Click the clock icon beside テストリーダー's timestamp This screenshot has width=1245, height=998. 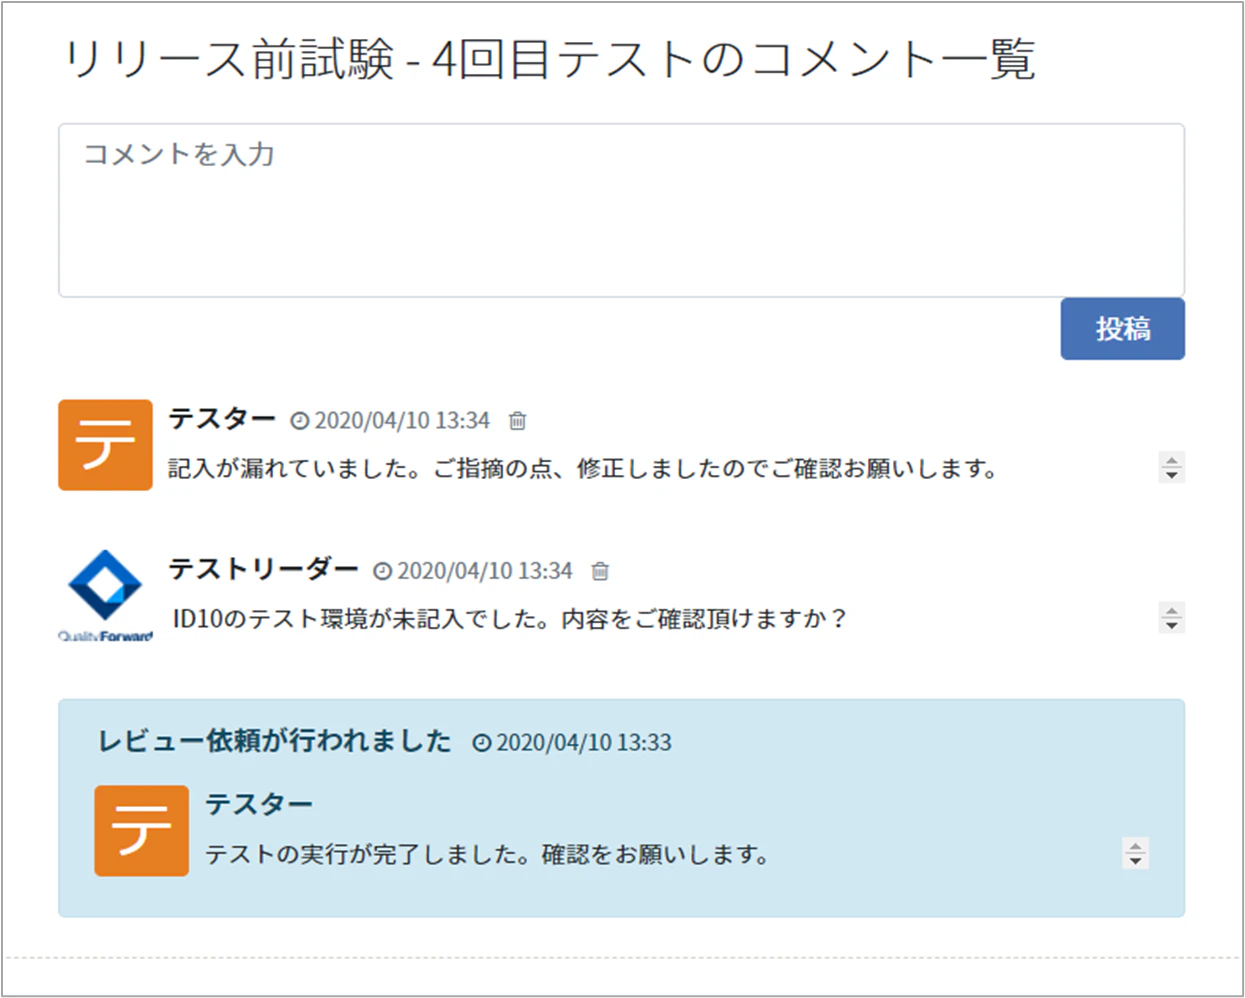382,571
